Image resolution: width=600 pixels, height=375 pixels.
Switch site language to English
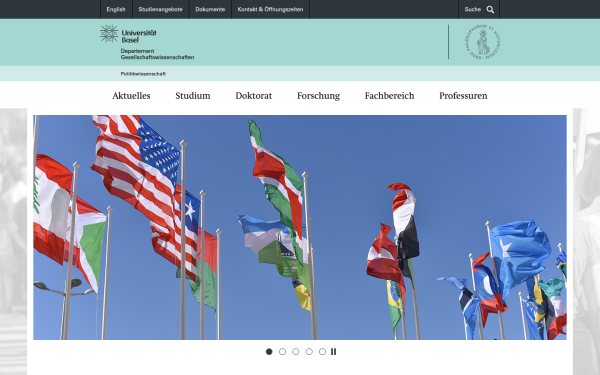116,10
